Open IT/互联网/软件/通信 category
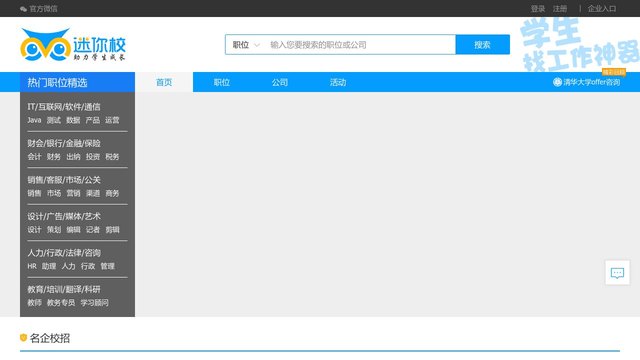This screenshot has height=360, width=640. point(64,107)
